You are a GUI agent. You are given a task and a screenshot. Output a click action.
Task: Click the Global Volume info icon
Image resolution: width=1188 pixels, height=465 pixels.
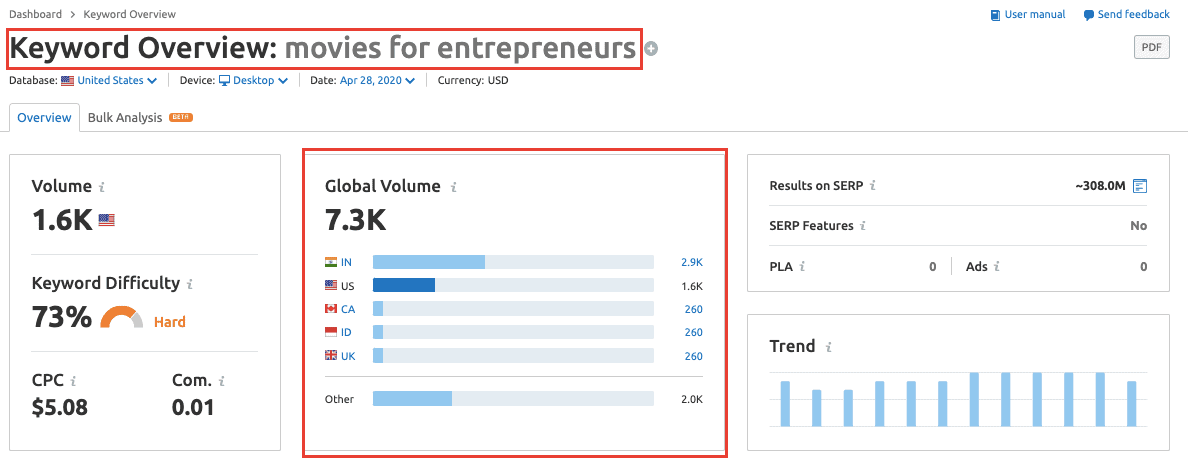pos(454,186)
